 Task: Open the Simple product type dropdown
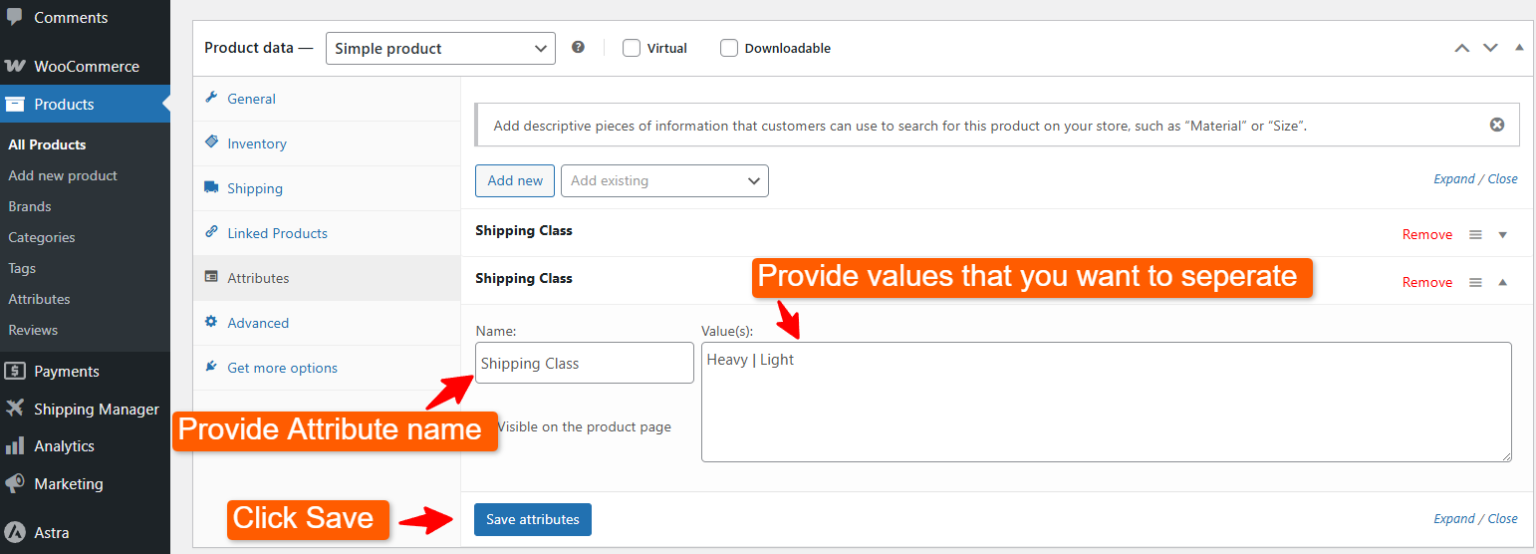point(440,48)
